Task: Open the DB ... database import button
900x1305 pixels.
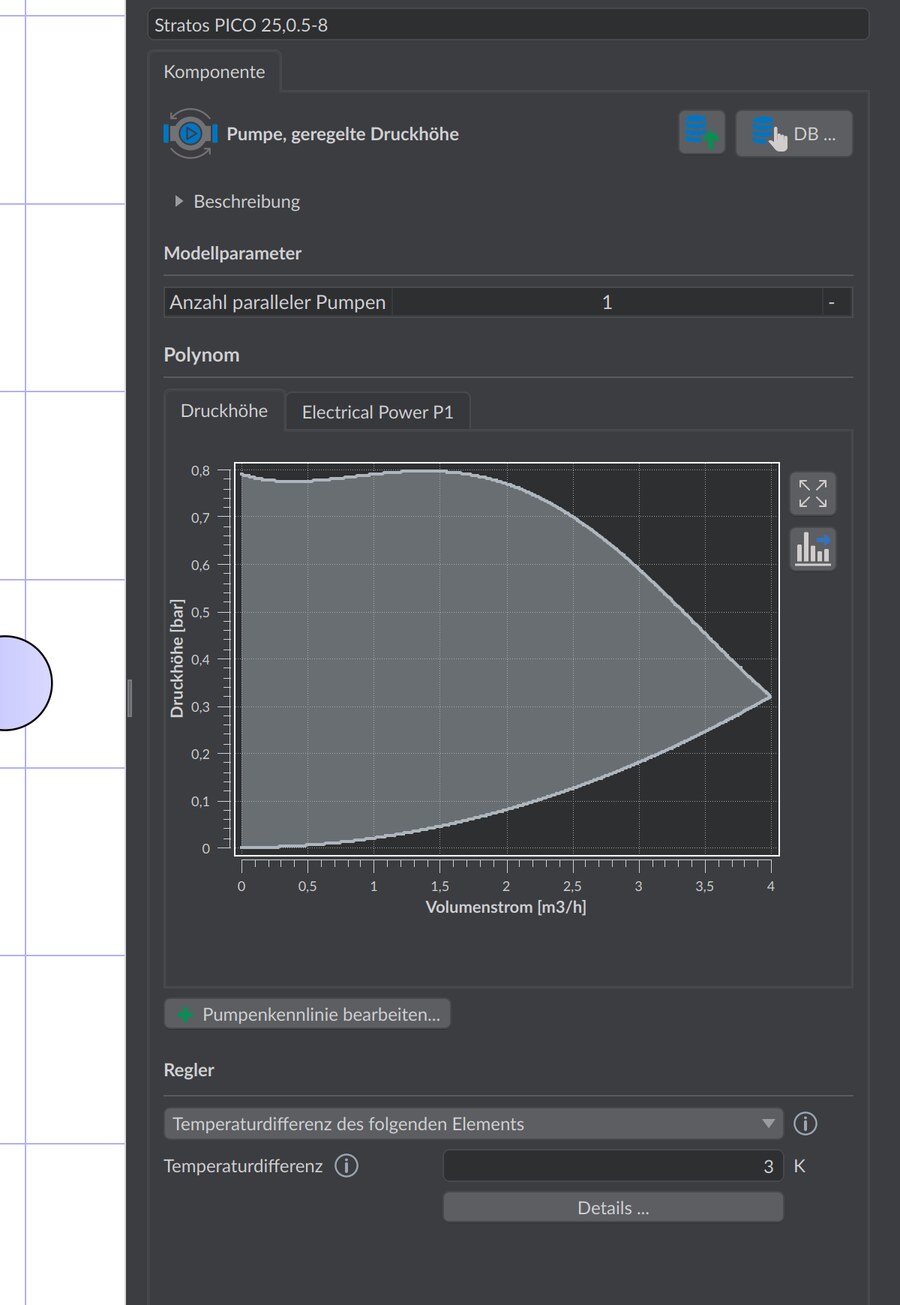Action: (794, 133)
